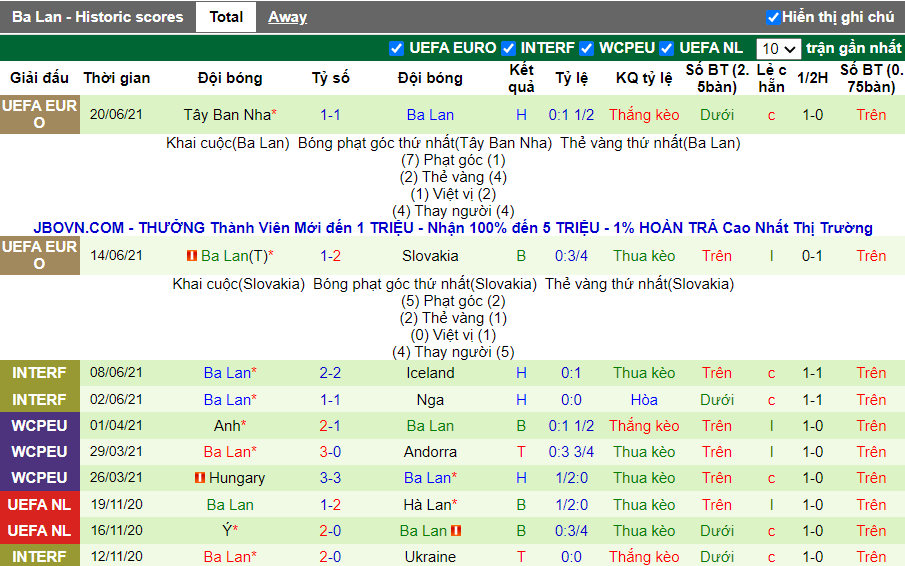Screen dimensions: 905x566
Task: Click the Kết quả column header
Action: click(521, 78)
